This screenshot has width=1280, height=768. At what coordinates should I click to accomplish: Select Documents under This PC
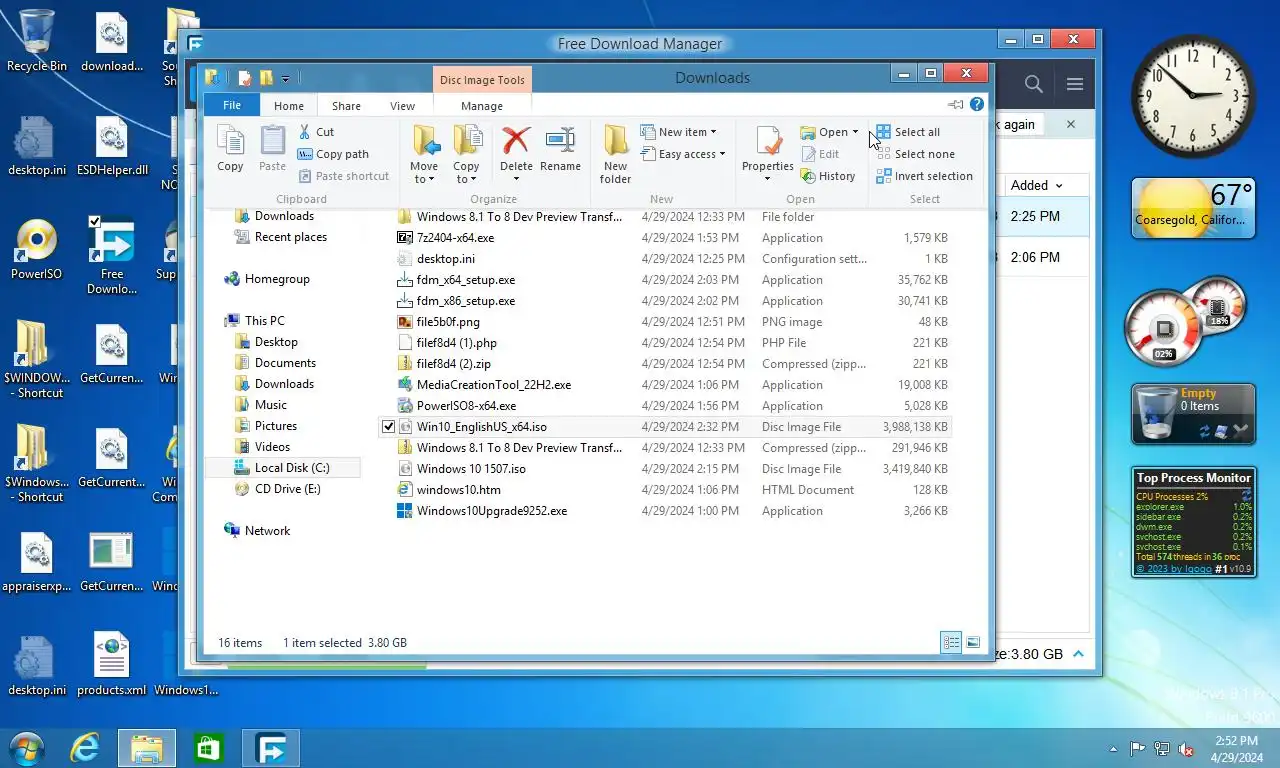[276, 363]
